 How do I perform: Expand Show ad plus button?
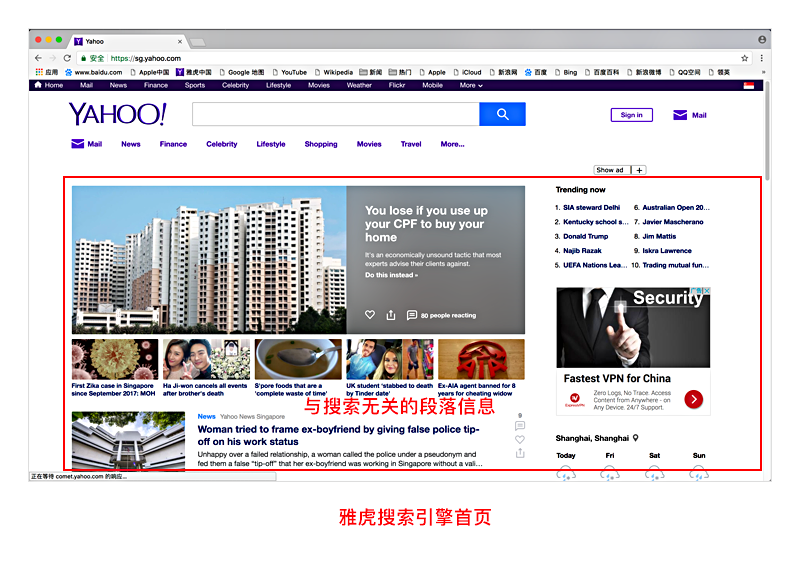(639, 170)
